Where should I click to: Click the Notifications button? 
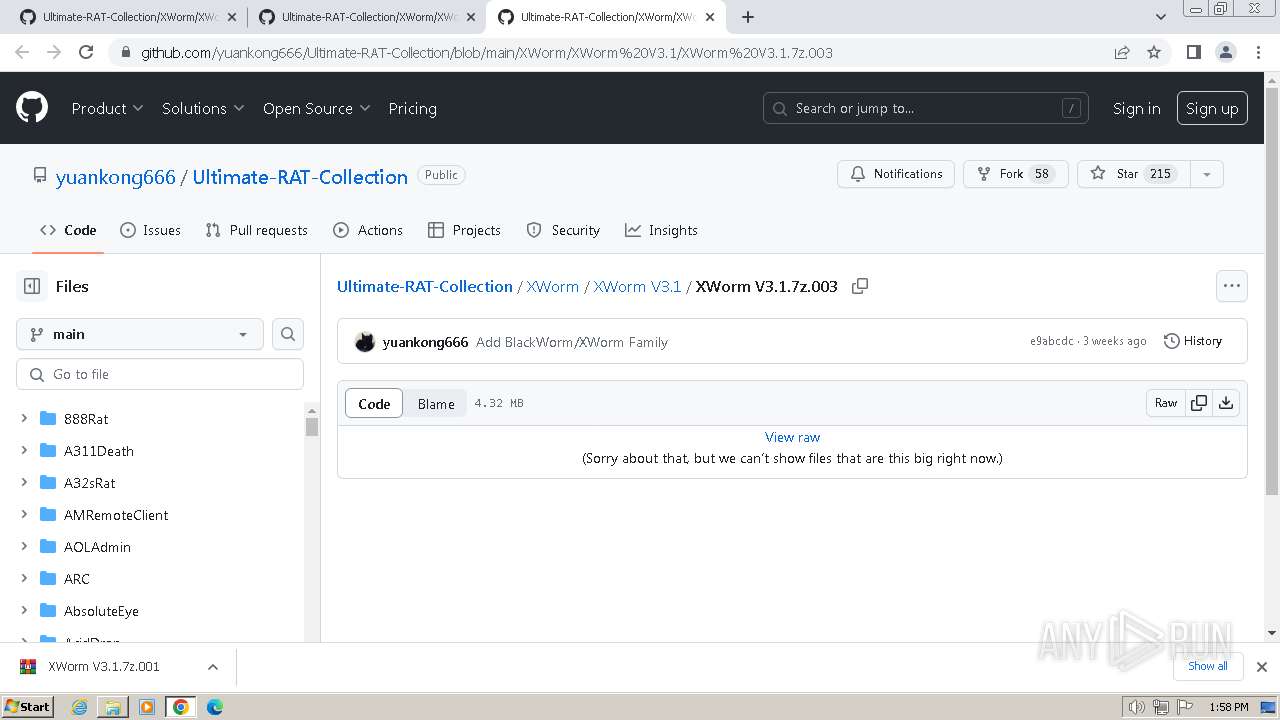click(896, 174)
